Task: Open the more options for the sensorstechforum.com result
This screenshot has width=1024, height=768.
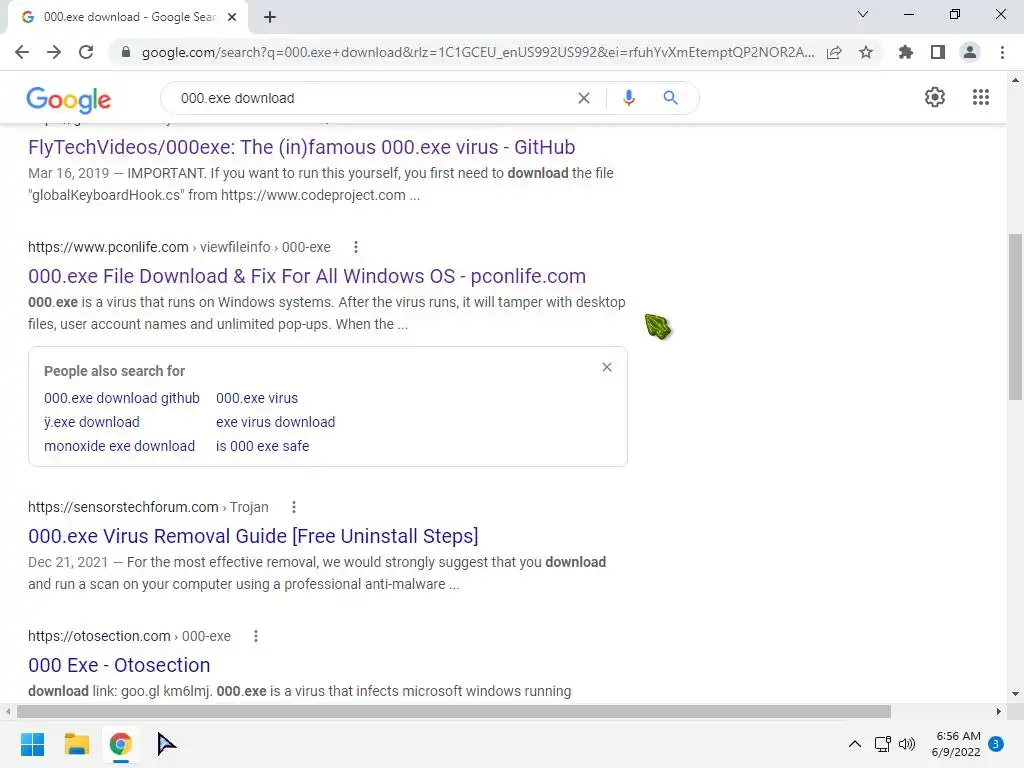Action: [x=294, y=507]
